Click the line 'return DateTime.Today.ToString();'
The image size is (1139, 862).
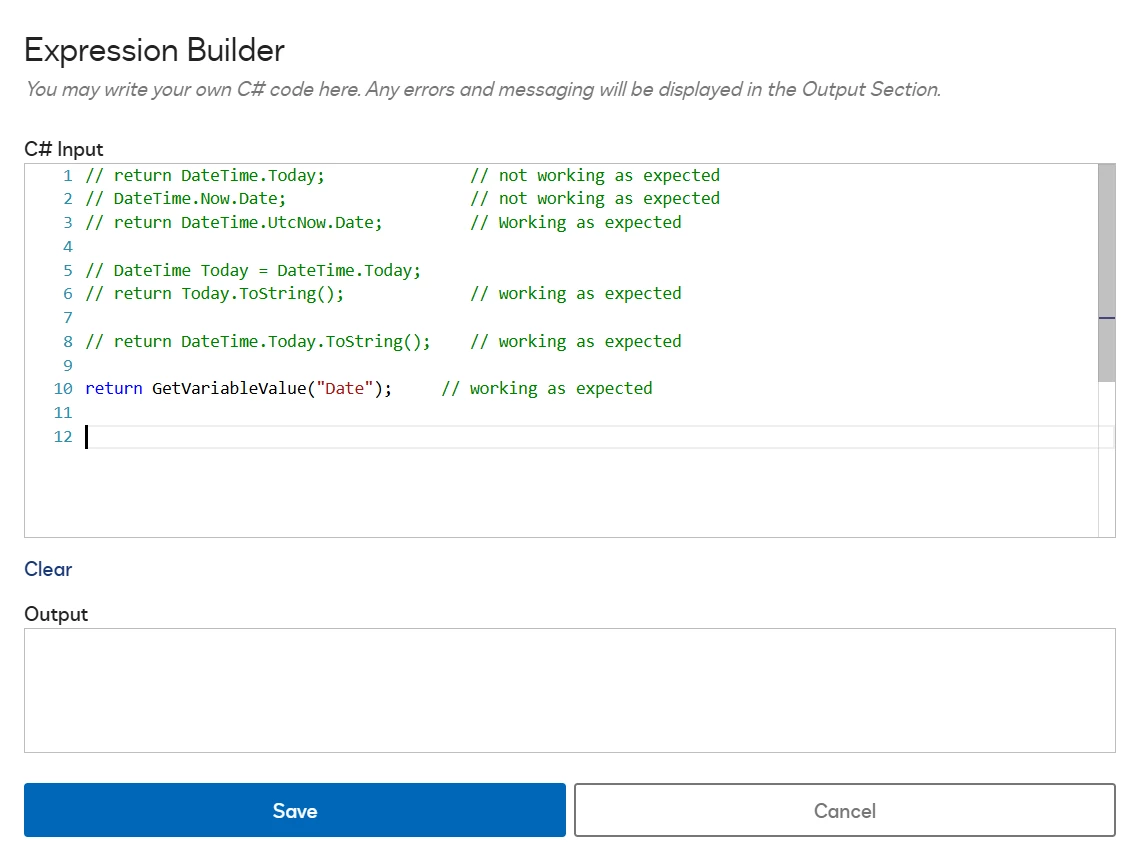point(258,341)
